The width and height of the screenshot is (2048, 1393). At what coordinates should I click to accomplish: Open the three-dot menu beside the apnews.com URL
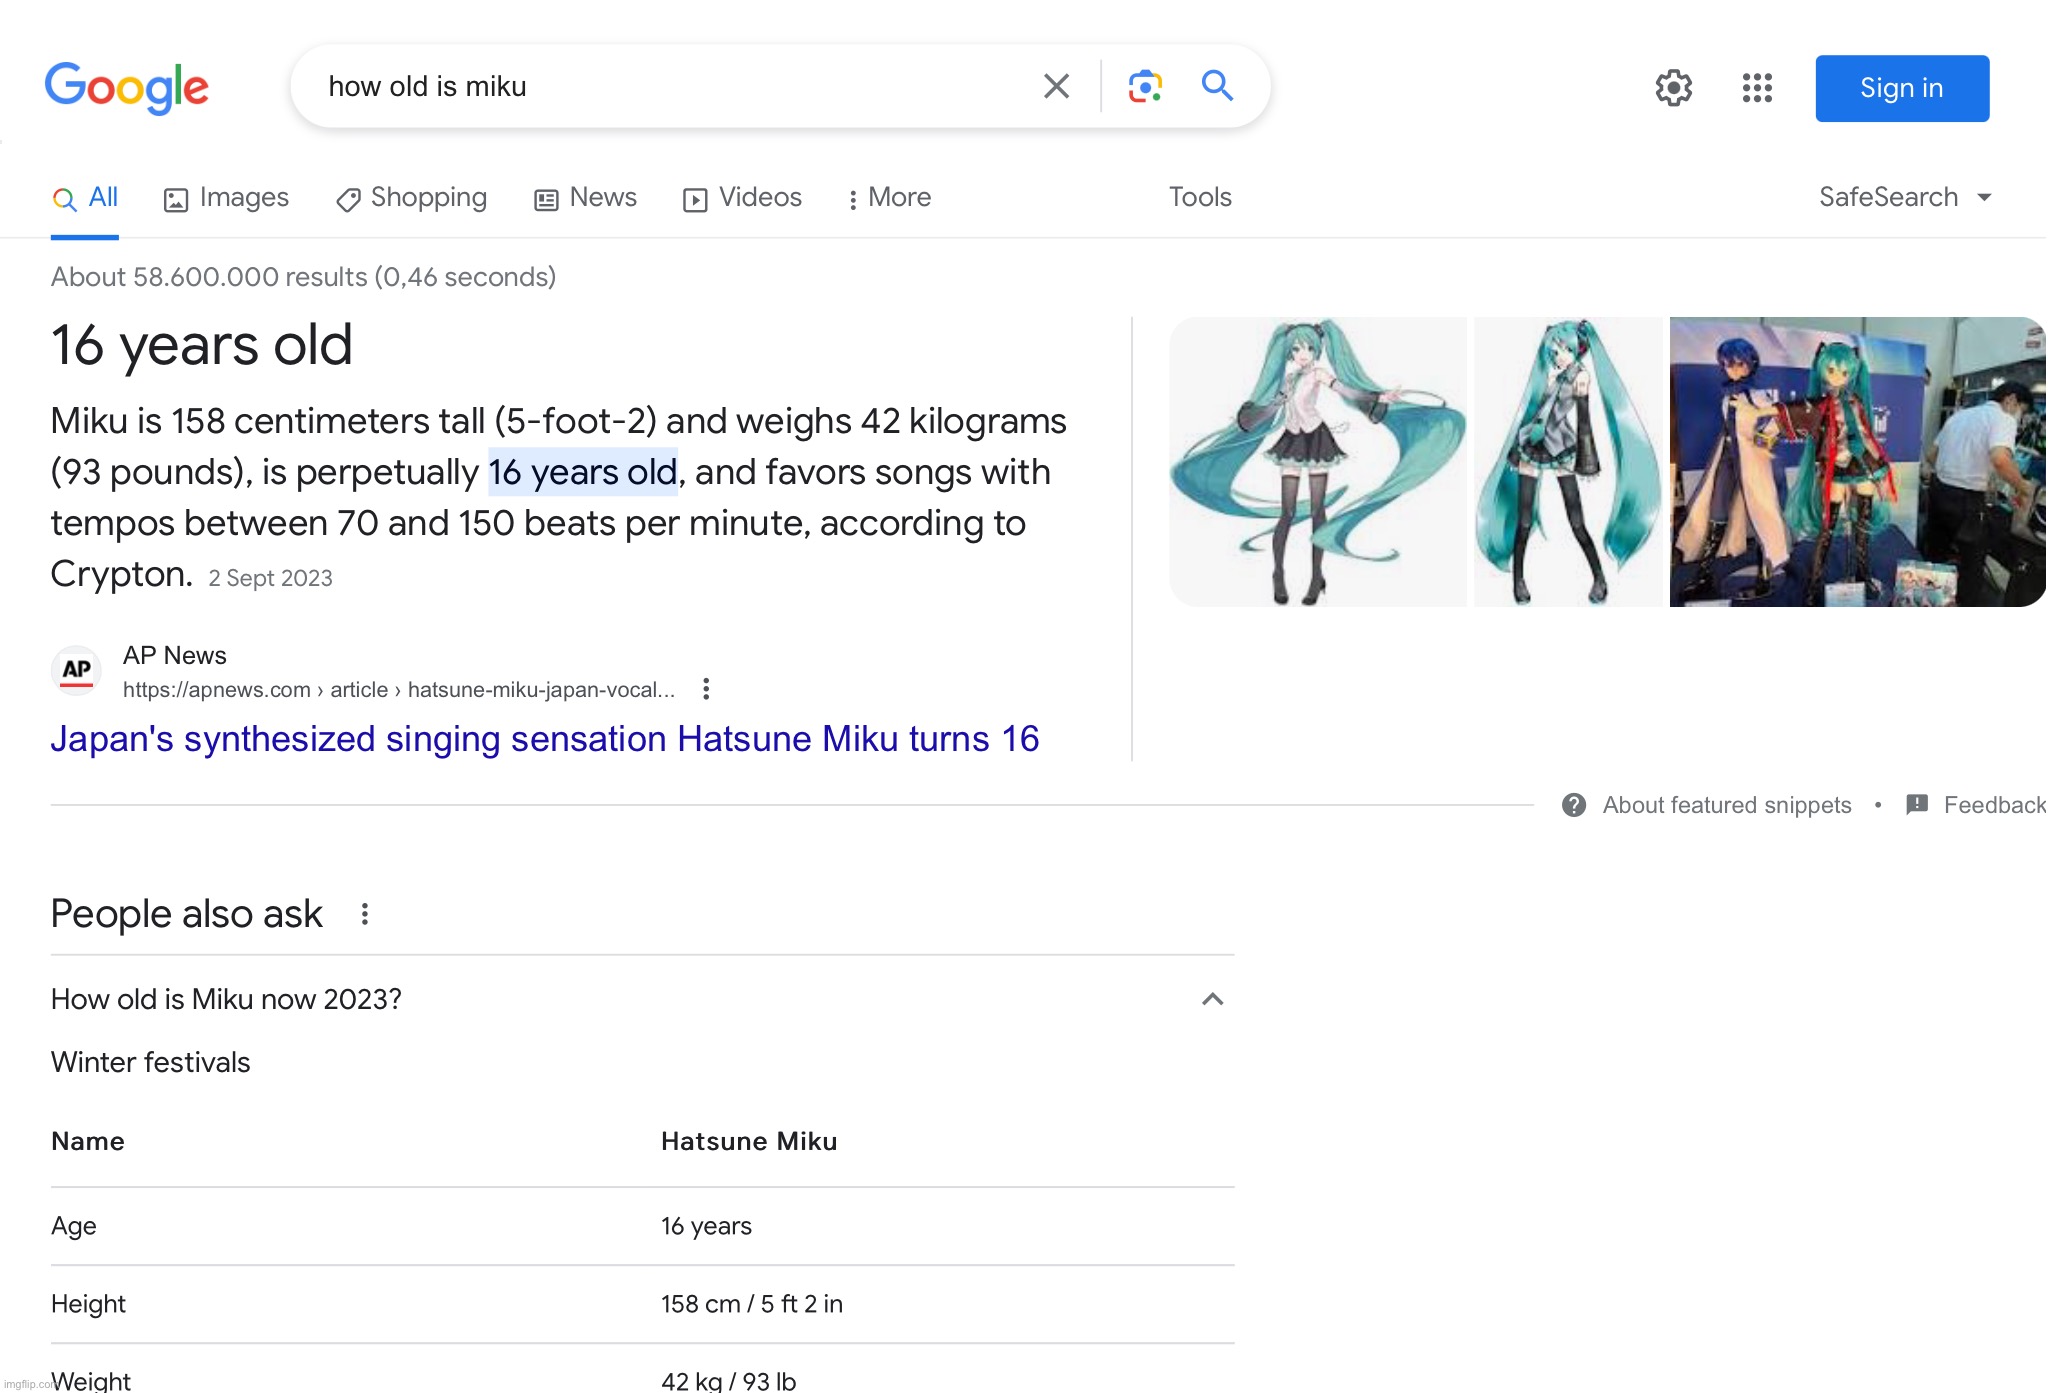[706, 689]
